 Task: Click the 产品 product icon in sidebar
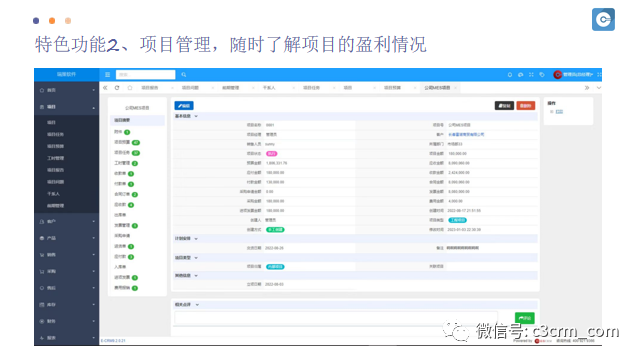coord(42,238)
